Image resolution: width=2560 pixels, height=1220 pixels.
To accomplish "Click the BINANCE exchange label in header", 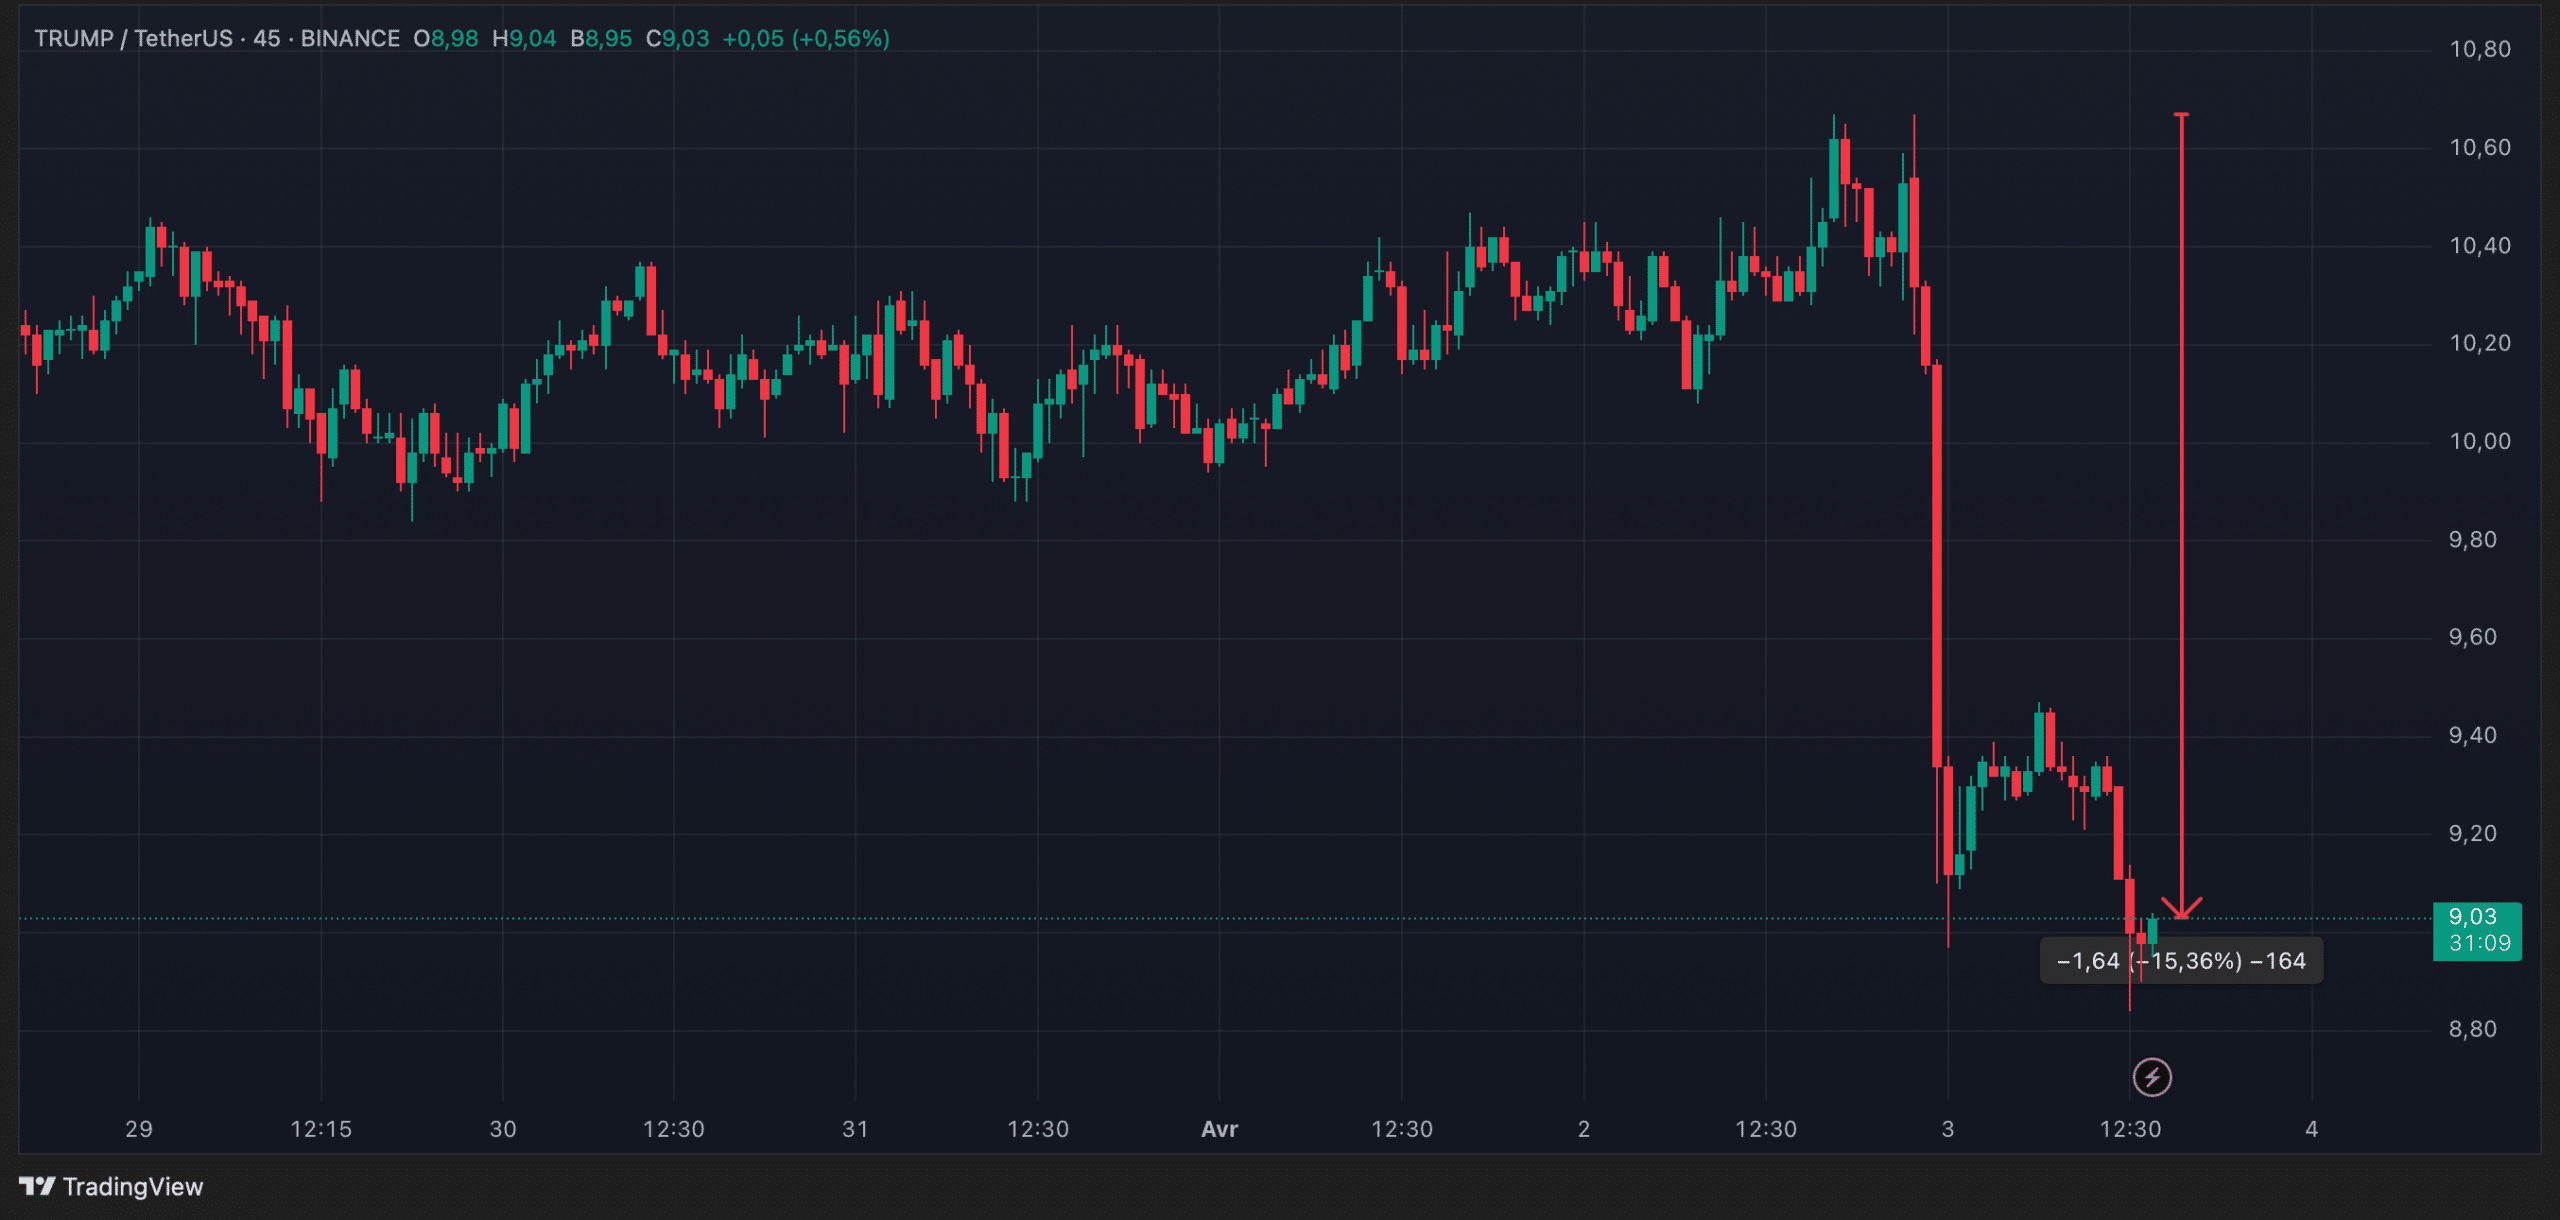I will click(x=350, y=38).
